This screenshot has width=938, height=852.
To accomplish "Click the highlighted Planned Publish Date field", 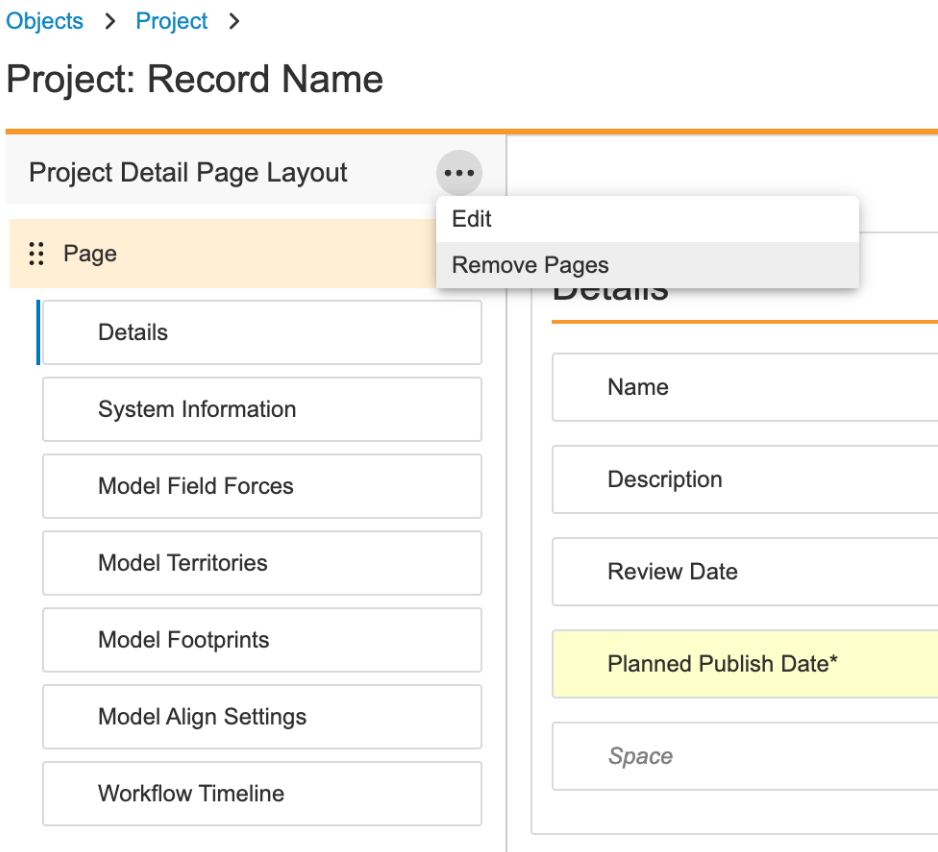I will point(744,664).
